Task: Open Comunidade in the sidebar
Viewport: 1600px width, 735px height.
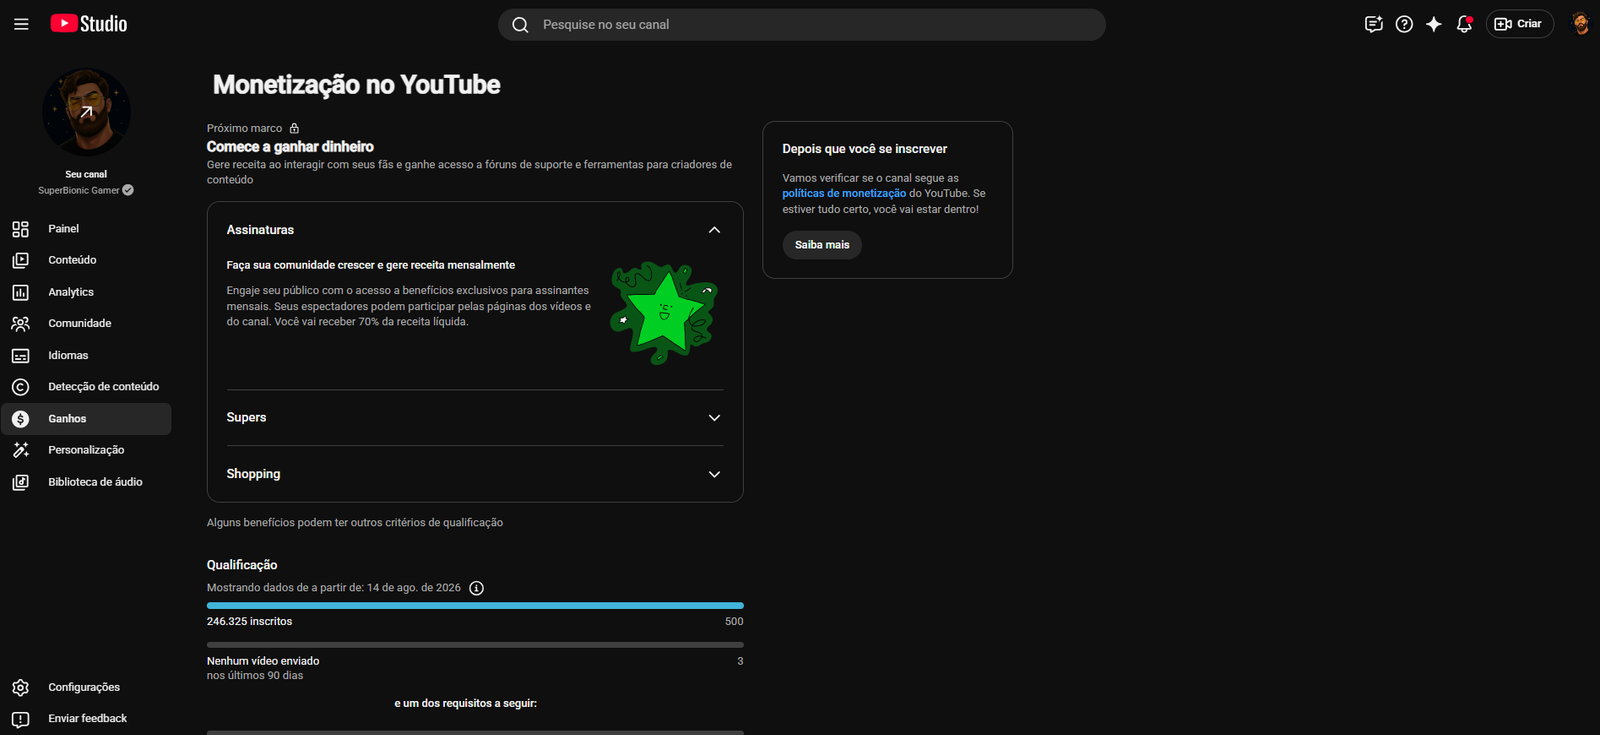Action: tap(86, 324)
